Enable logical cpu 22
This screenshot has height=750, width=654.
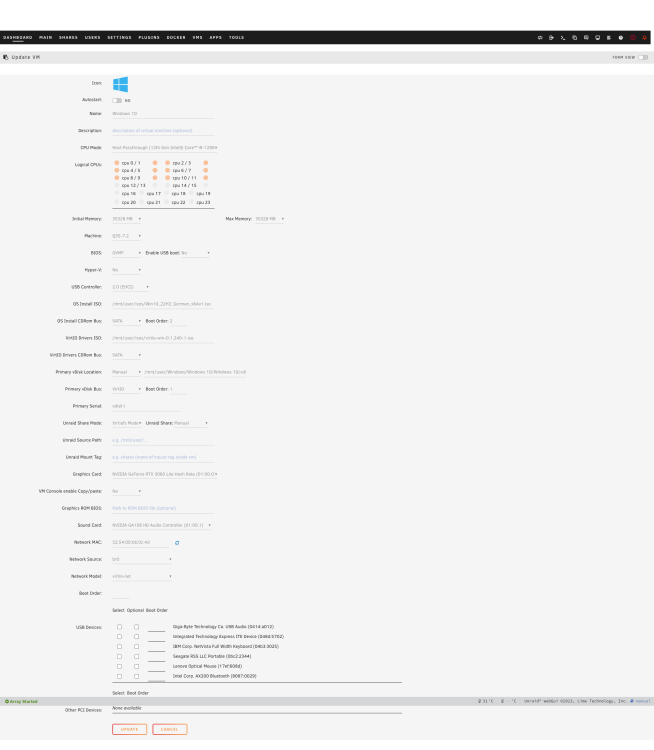pyautogui.click(x=166, y=202)
